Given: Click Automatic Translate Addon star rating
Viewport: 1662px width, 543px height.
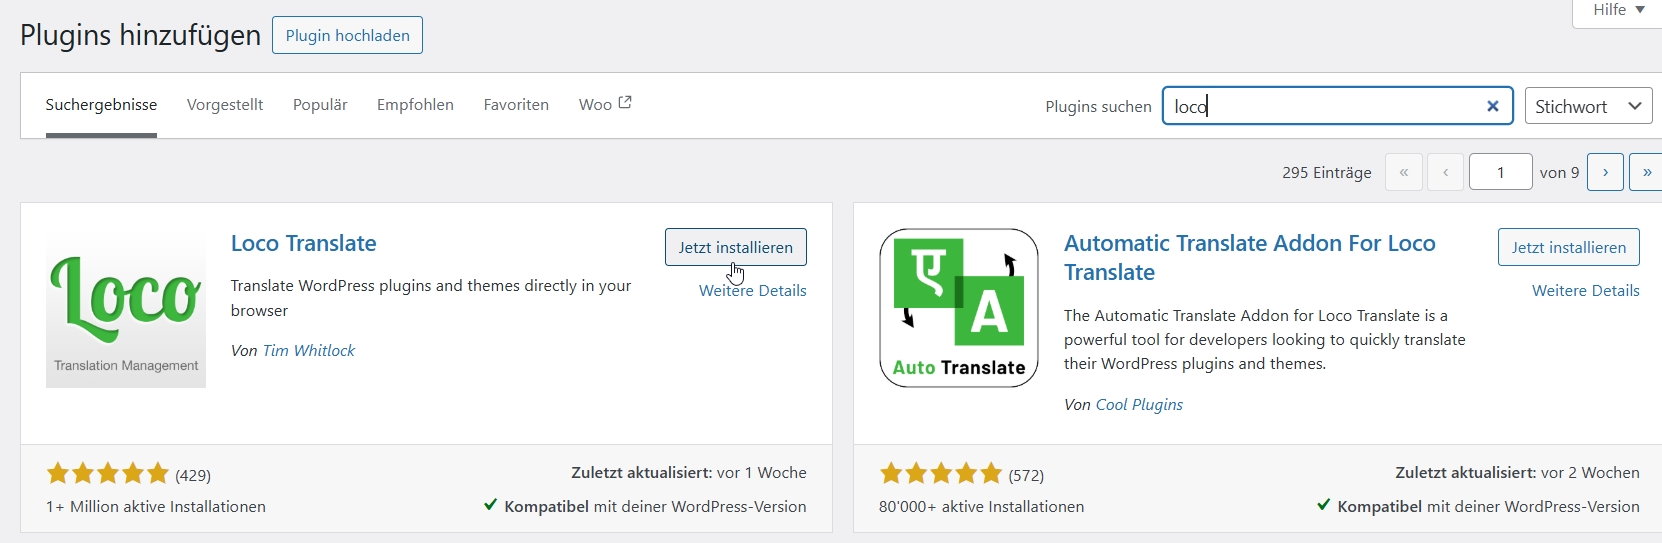Looking at the screenshot, I should coord(940,474).
